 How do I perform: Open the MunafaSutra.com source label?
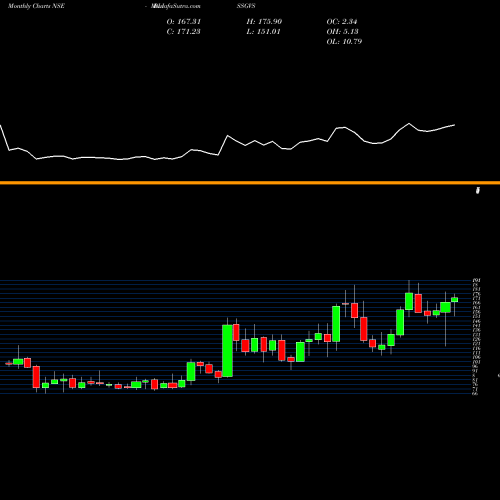176,6
